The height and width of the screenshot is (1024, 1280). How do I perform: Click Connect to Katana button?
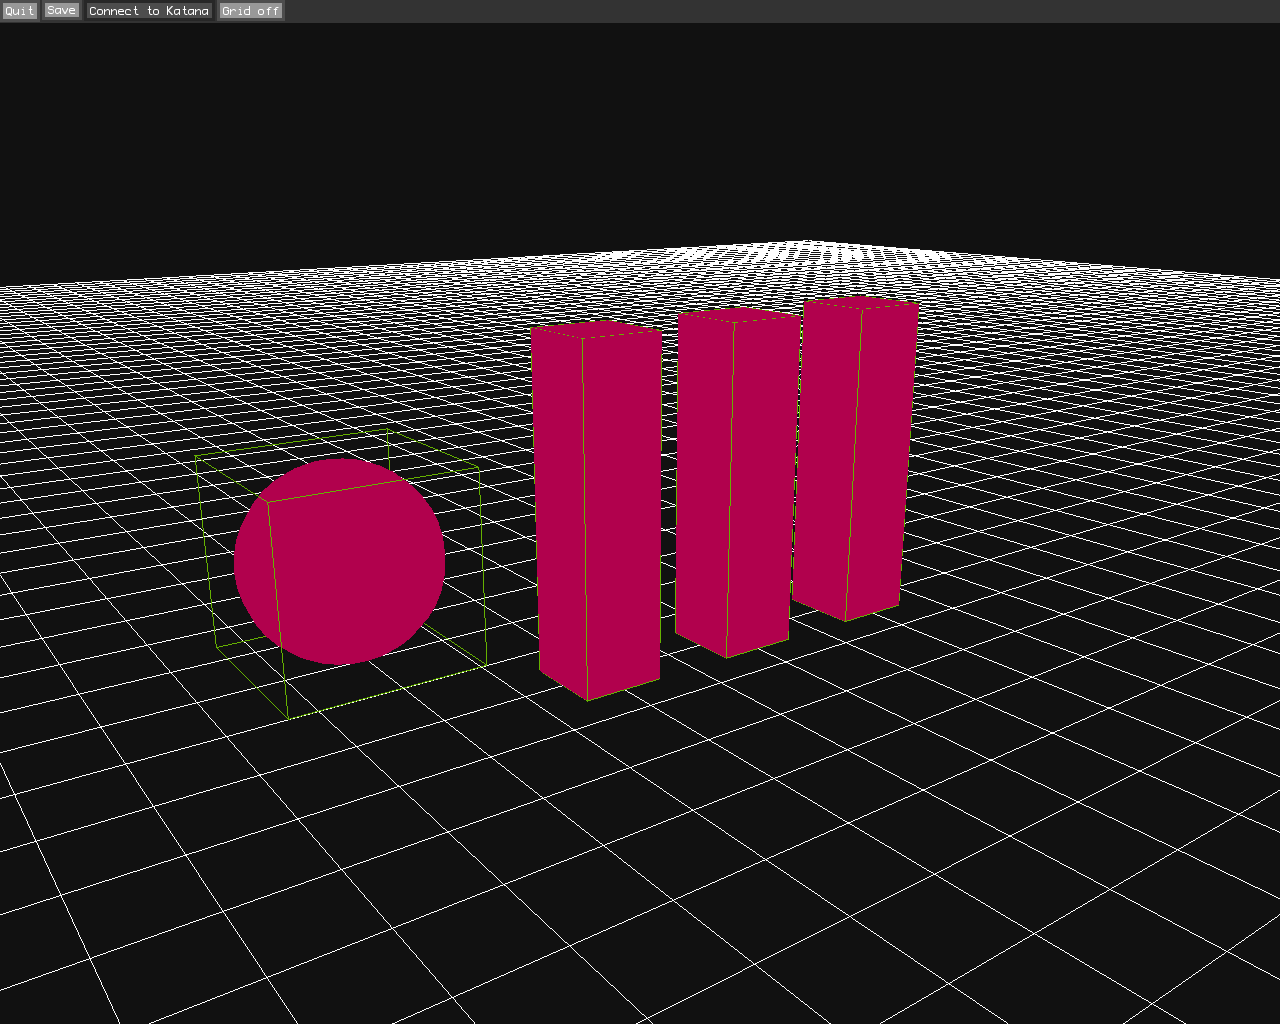(149, 11)
